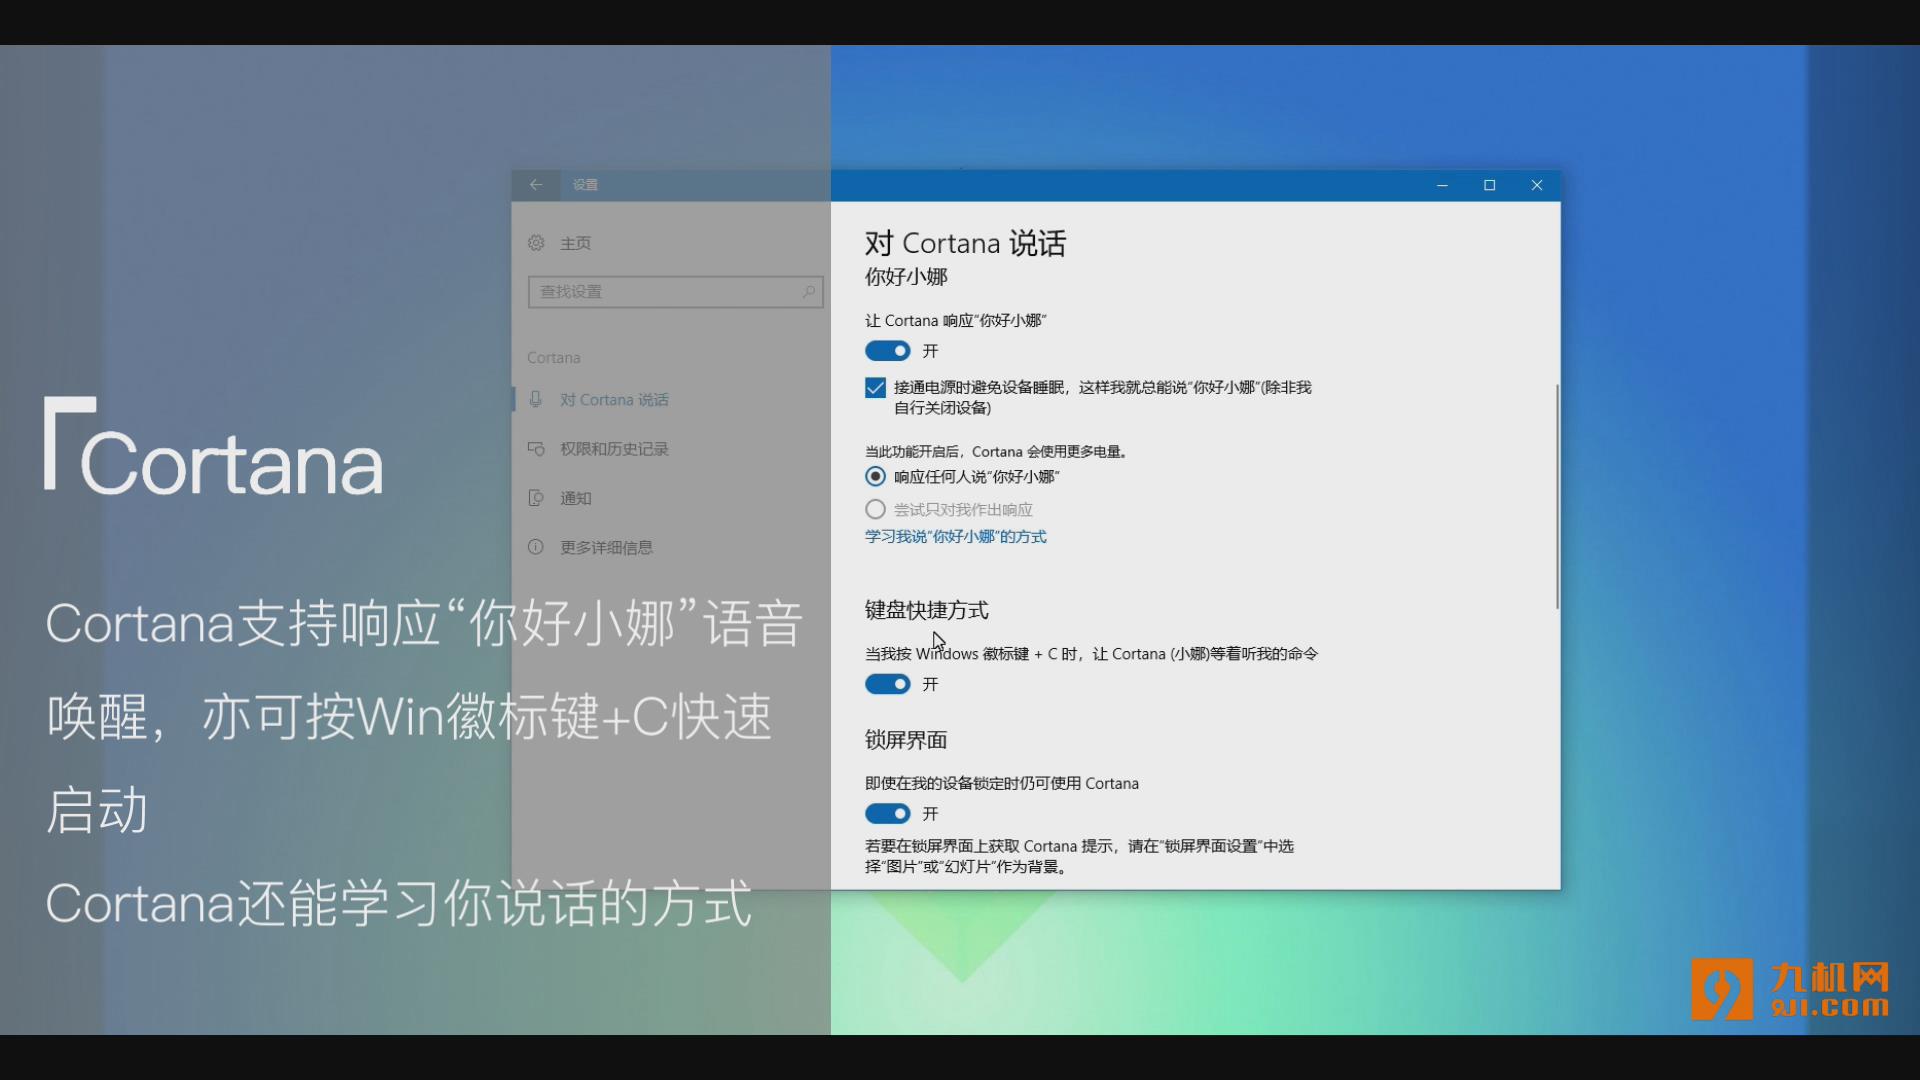Image resolution: width=1920 pixels, height=1080 pixels.
Task: Click the back arrow in Settings title bar
Action: (536, 185)
